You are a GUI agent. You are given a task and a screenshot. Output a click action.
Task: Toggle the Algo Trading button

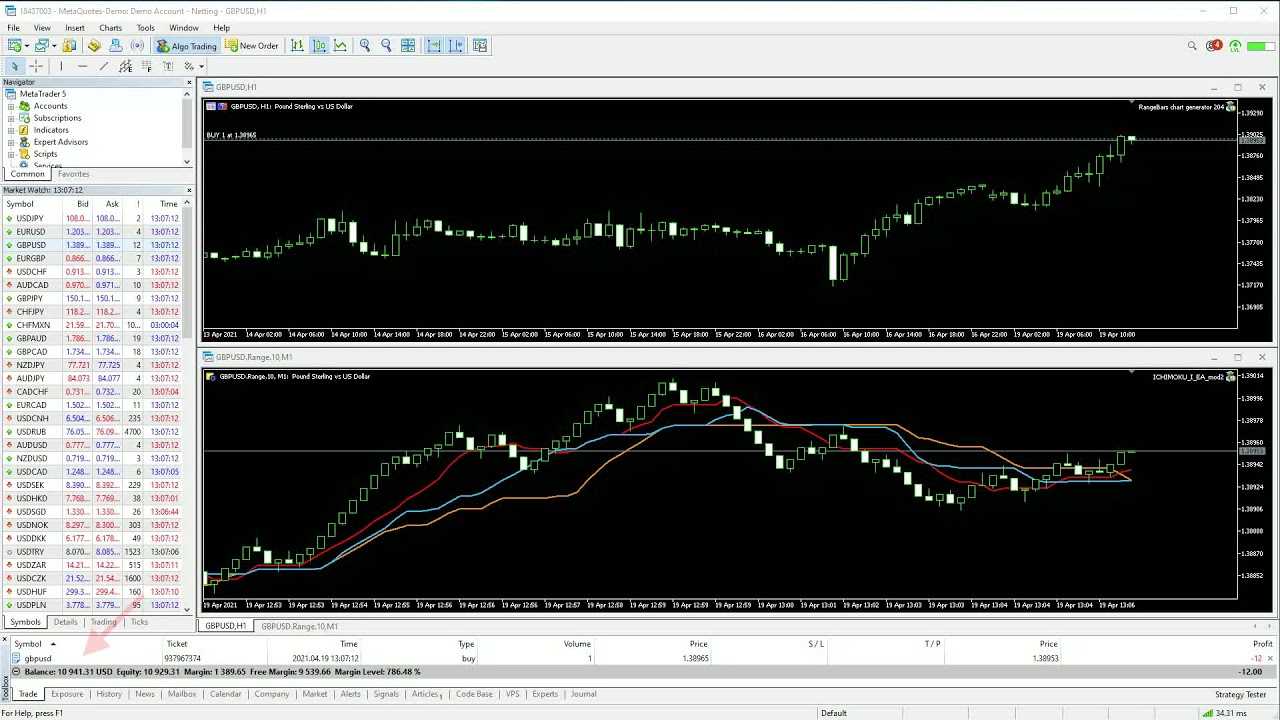coord(186,45)
